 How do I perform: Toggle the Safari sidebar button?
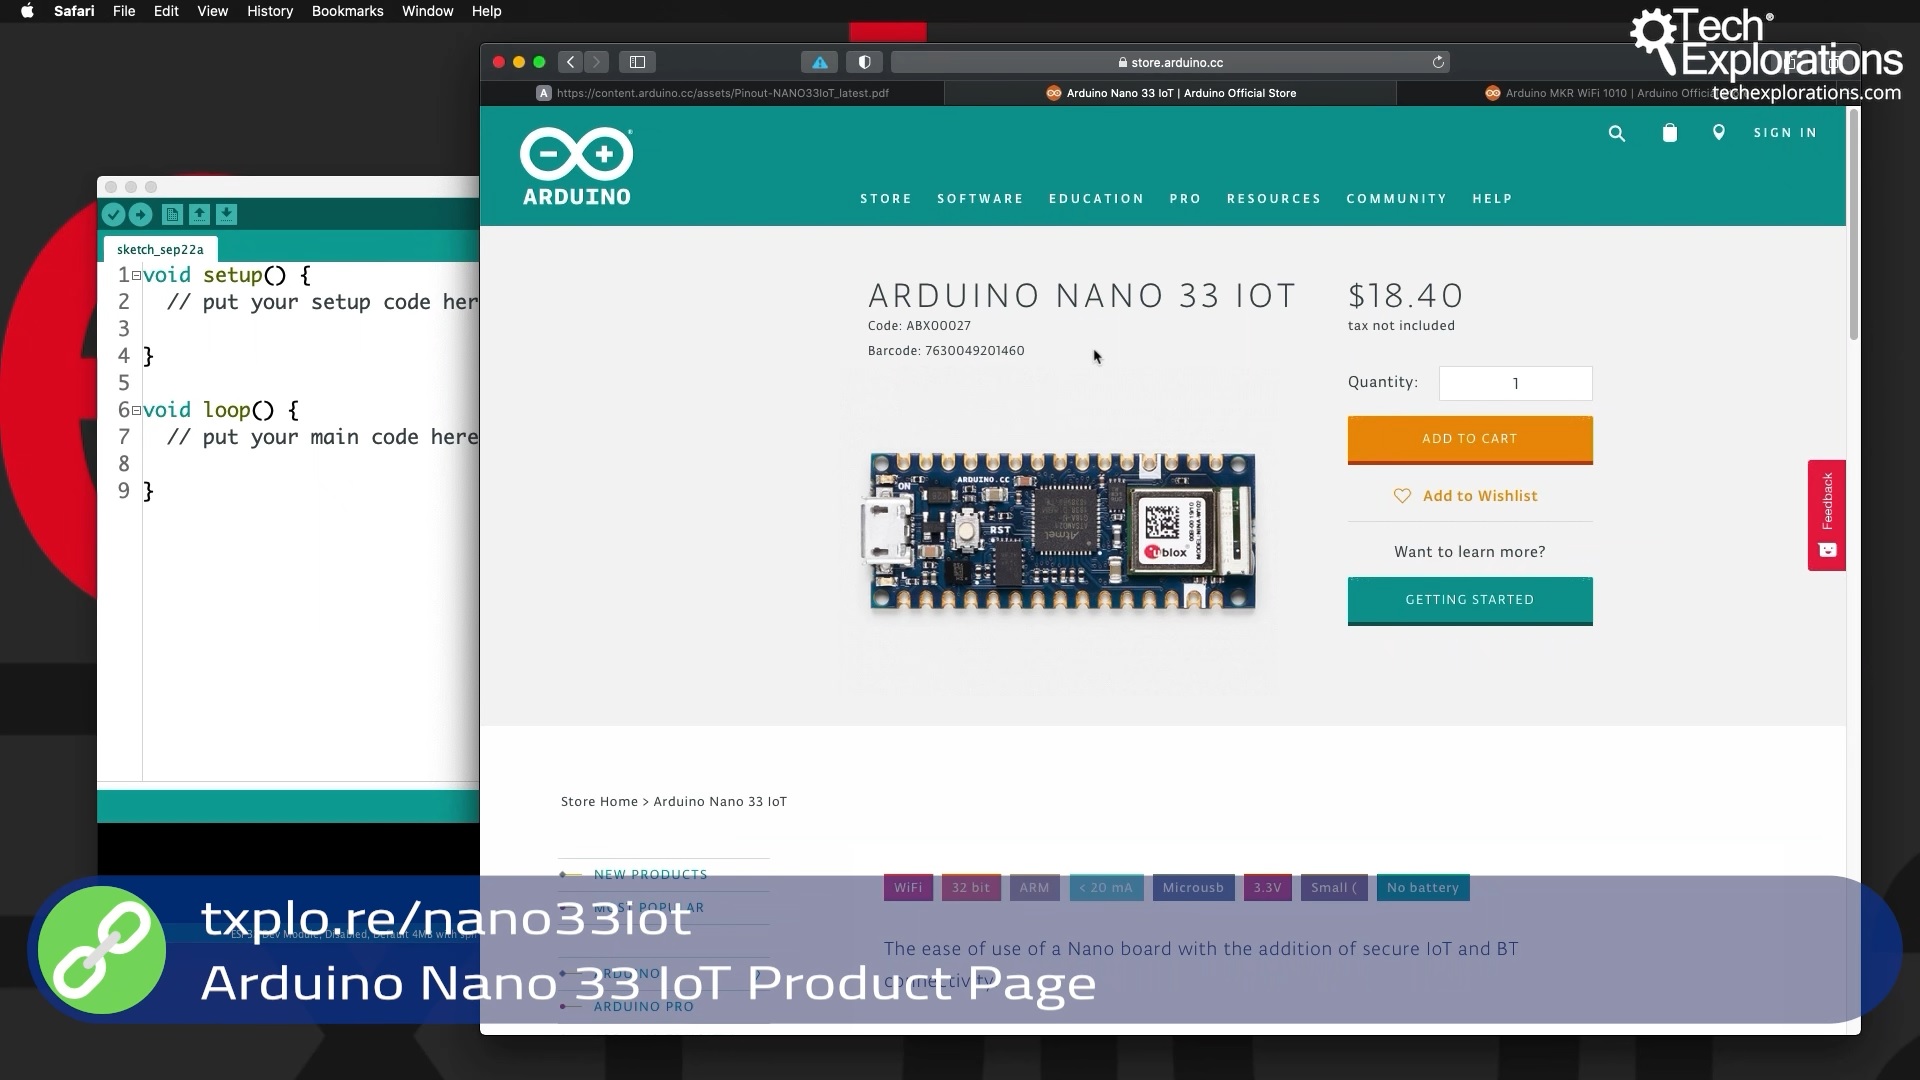tap(637, 62)
